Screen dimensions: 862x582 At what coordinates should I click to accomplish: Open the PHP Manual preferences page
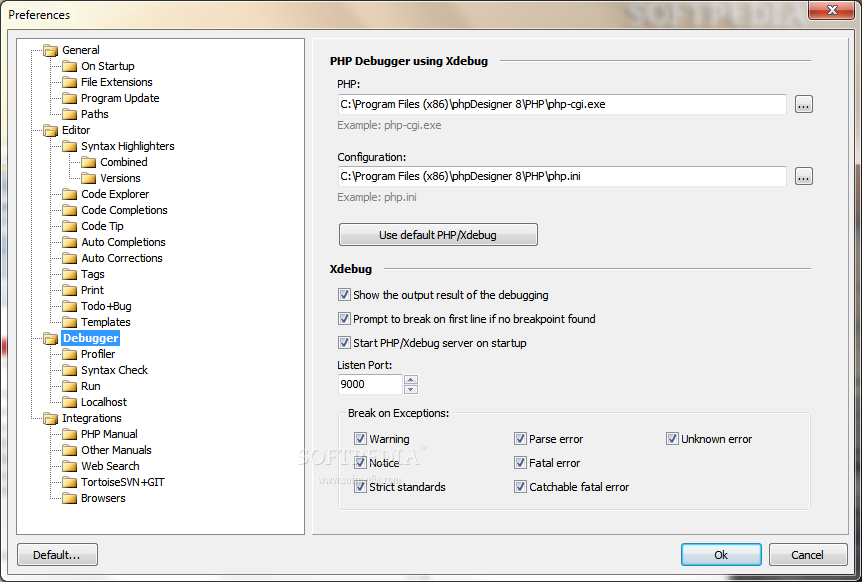(109, 434)
